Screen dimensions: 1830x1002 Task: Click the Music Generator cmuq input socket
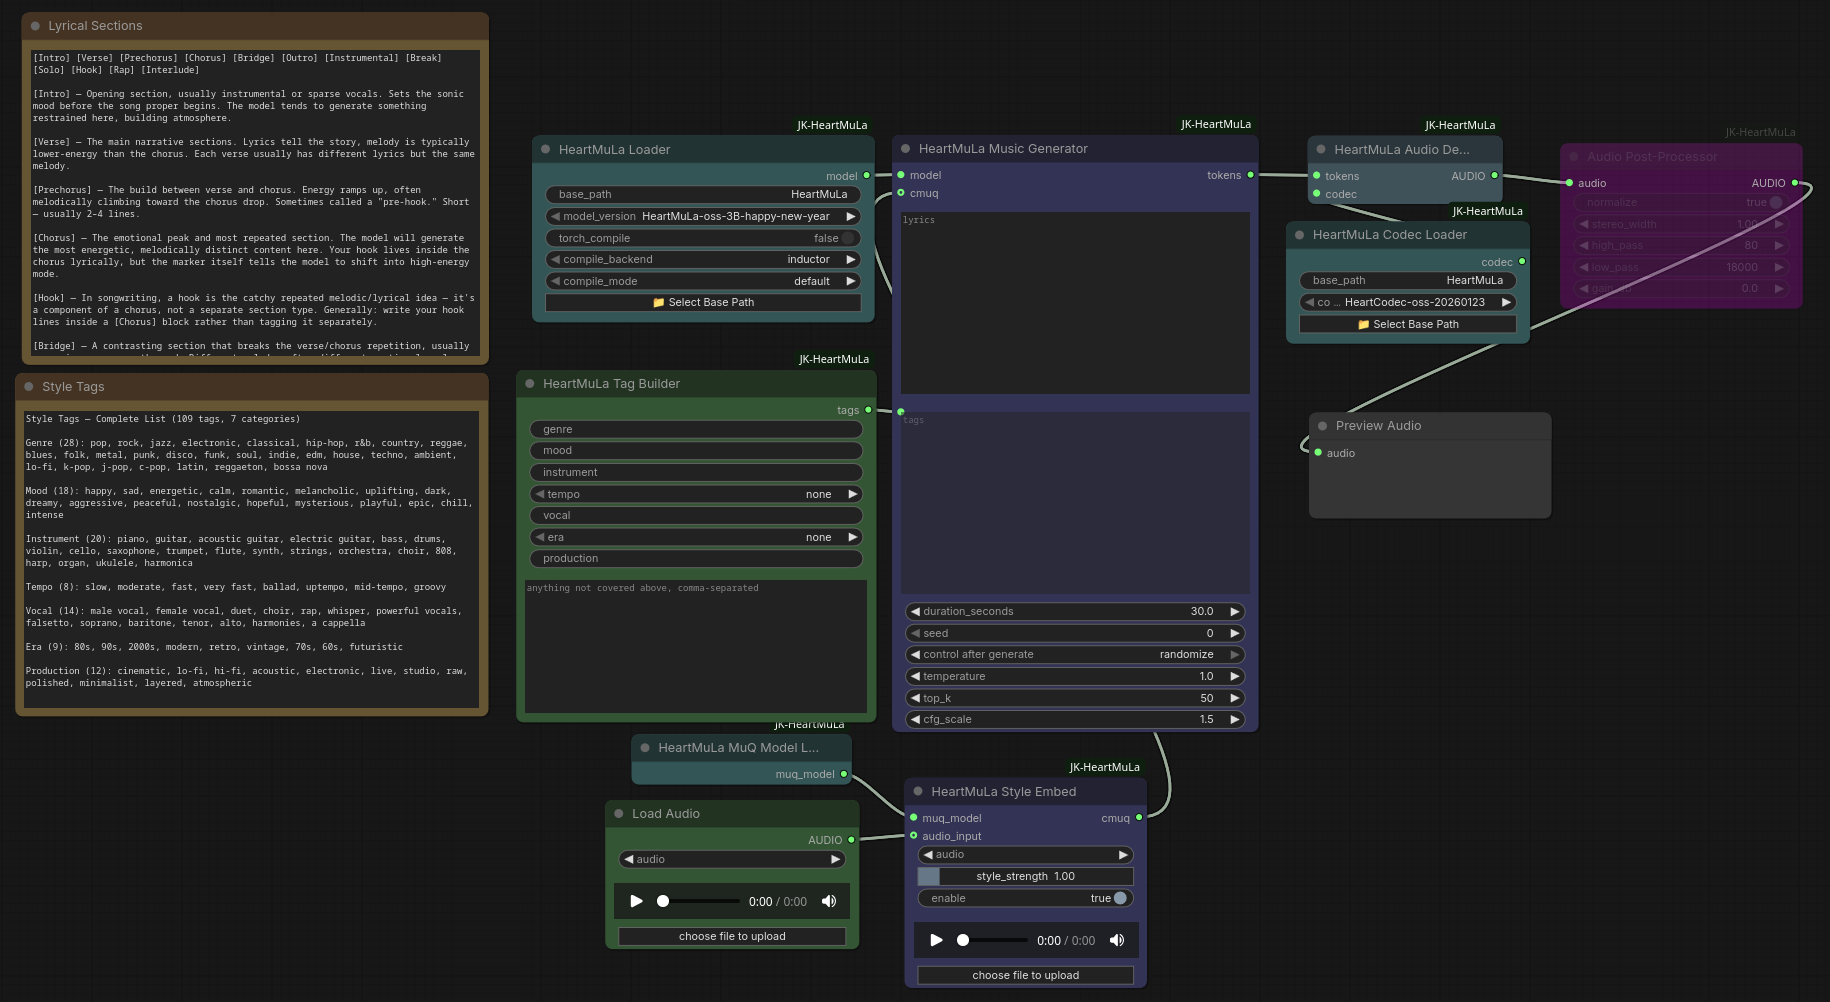tap(901, 193)
